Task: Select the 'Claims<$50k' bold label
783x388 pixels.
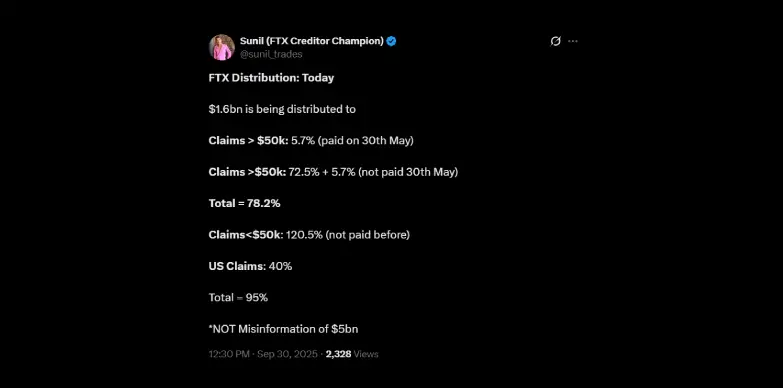Action: click(x=246, y=235)
